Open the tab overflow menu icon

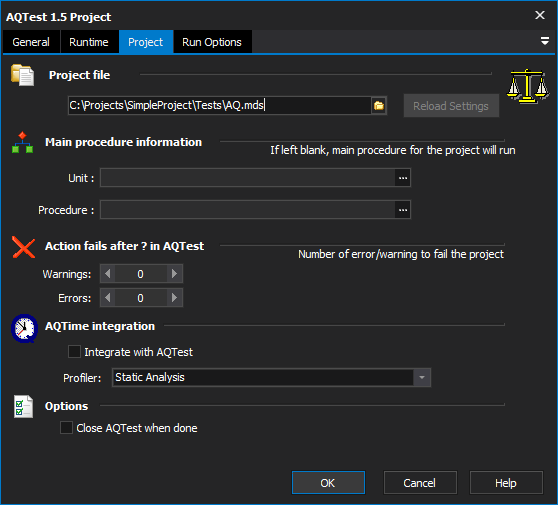pos(544,41)
